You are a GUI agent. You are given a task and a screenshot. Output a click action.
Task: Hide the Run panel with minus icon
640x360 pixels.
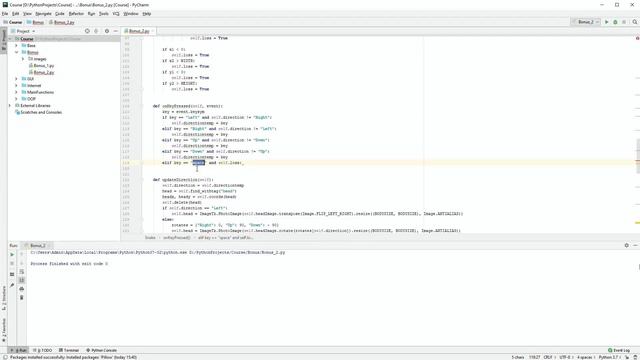pyautogui.click(x=635, y=245)
